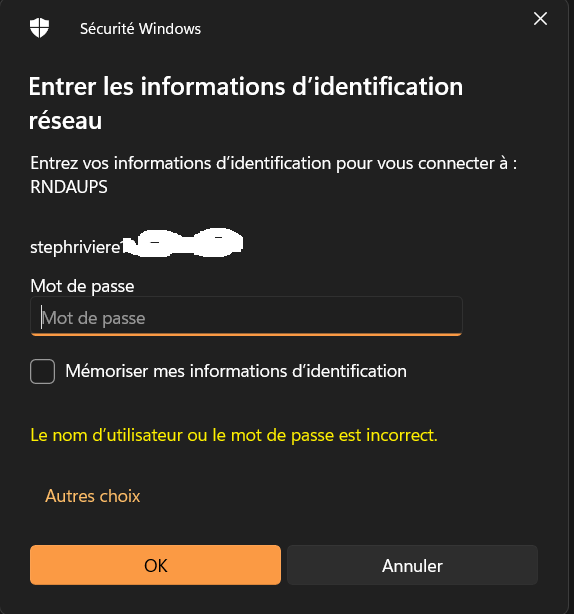The width and height of the screenshot is (574, 614).
Task: Click the Mot de passe label above field
Action: pos(82,286)
